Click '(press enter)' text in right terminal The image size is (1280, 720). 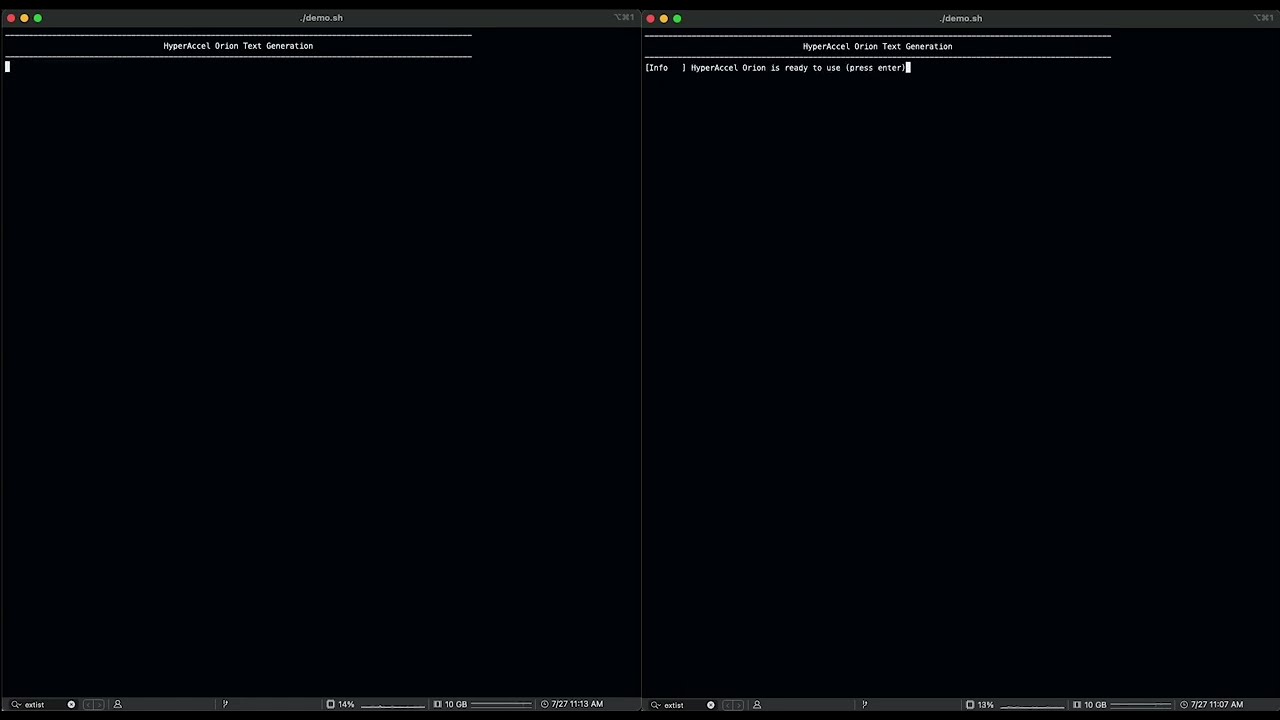coord(875,68)
